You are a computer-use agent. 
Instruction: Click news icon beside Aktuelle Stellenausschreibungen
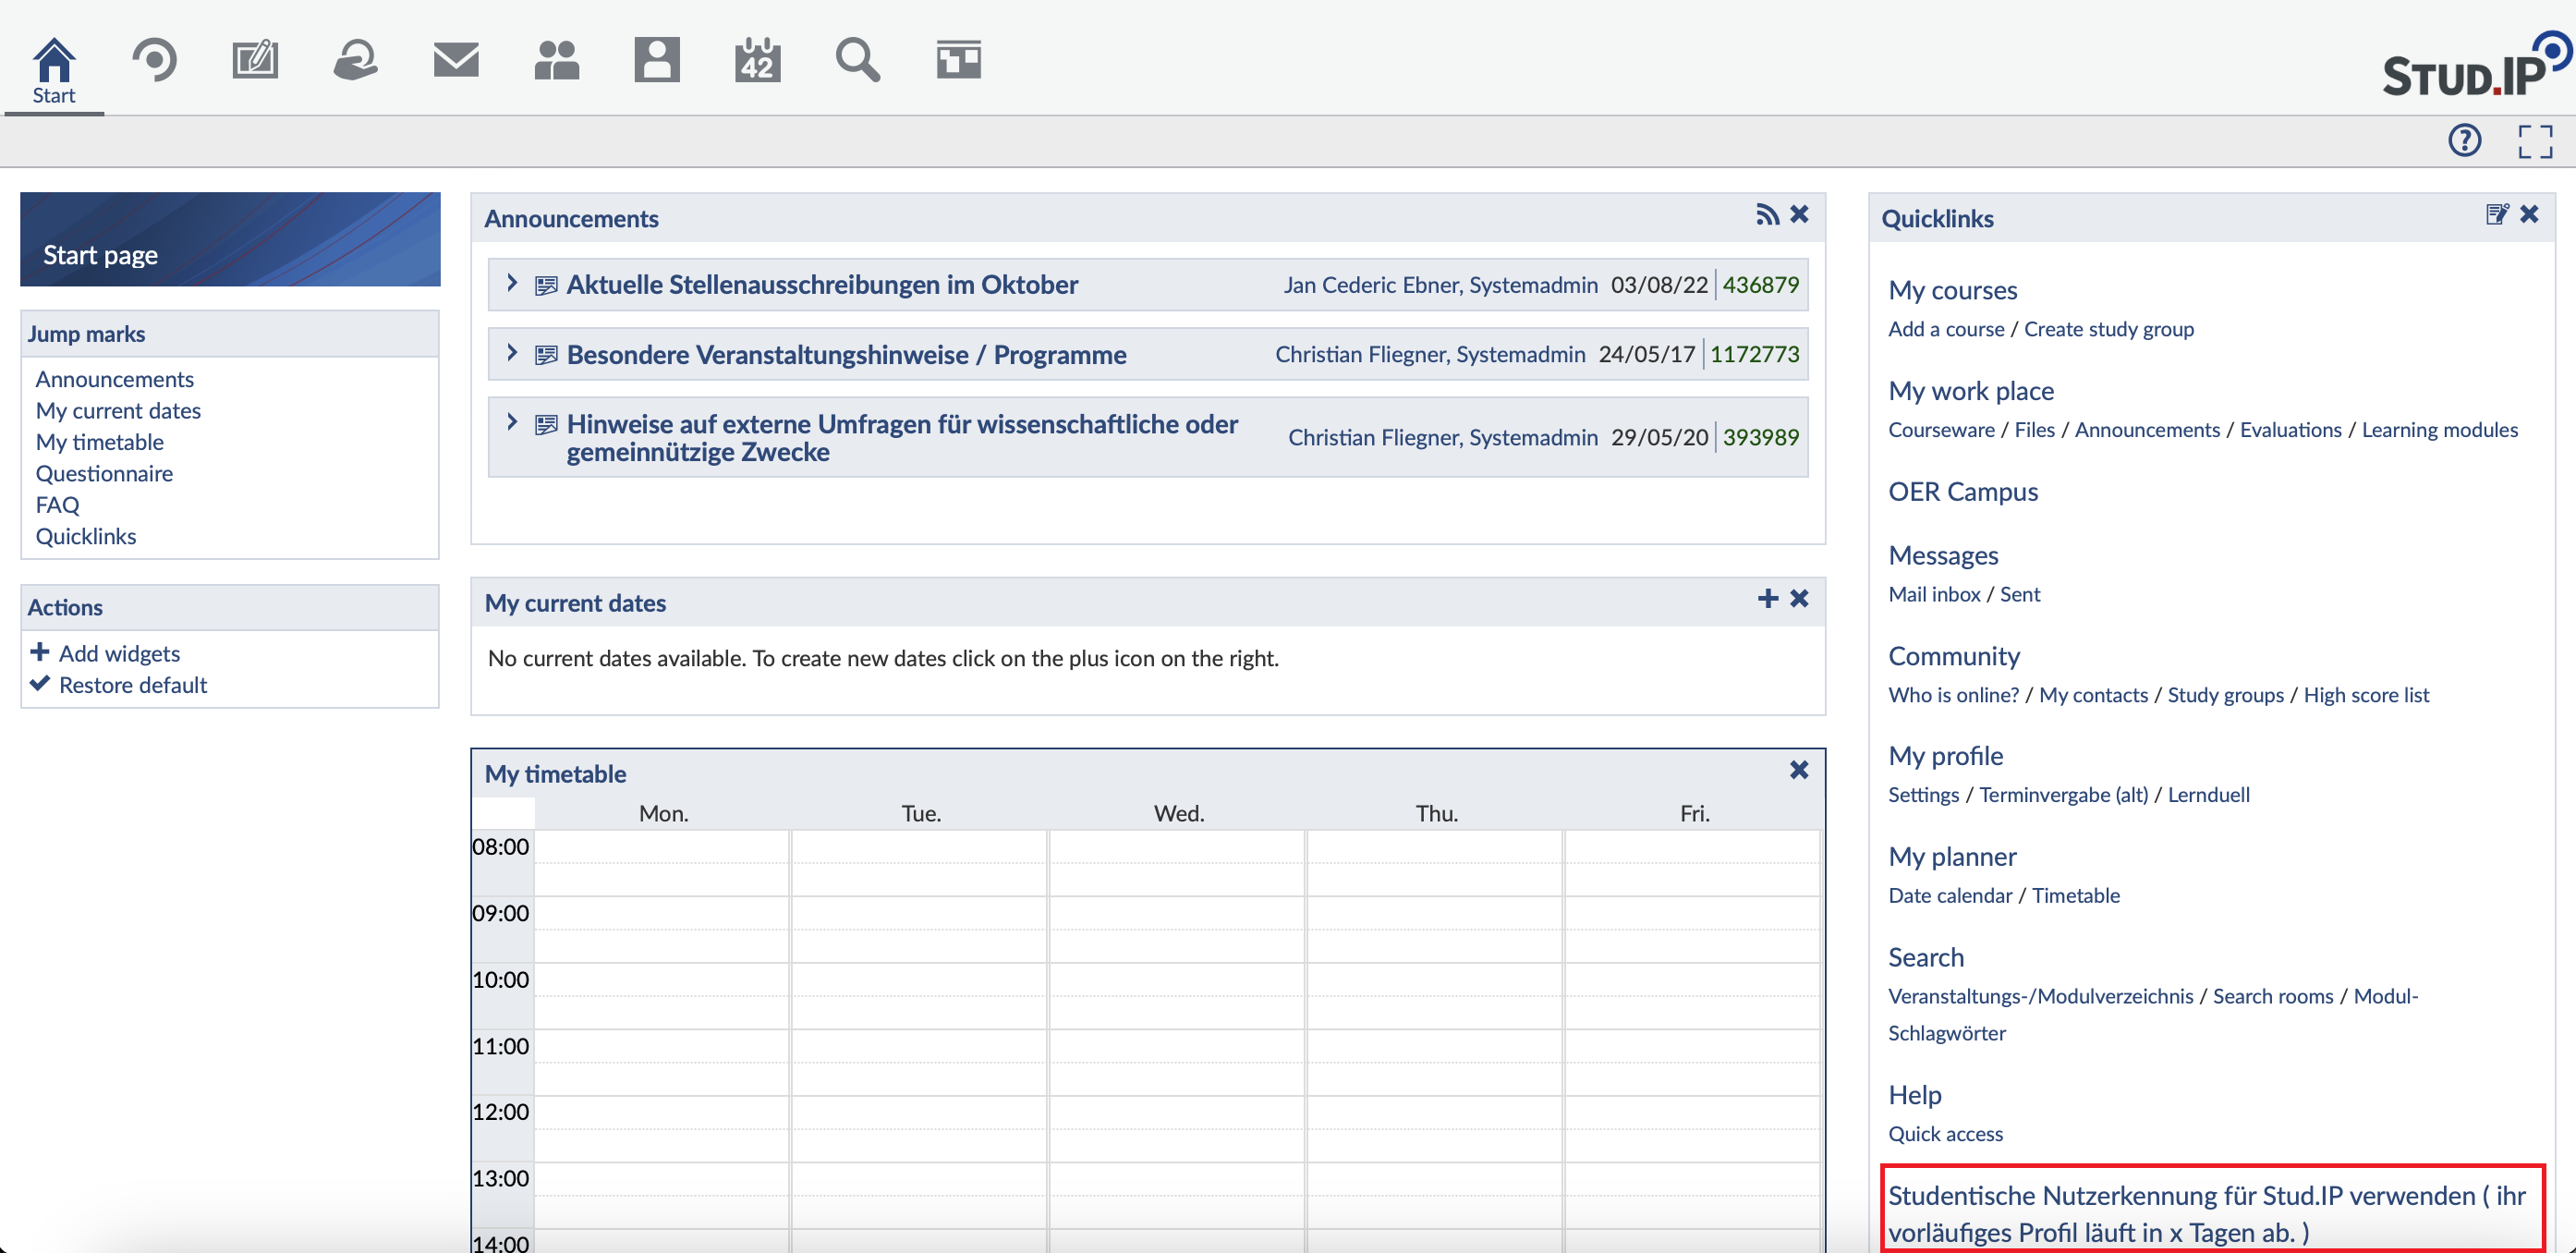point(546,286)
